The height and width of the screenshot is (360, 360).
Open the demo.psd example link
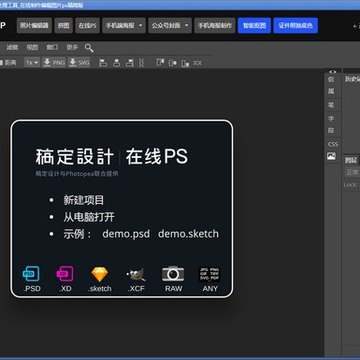tap(126, 234)
